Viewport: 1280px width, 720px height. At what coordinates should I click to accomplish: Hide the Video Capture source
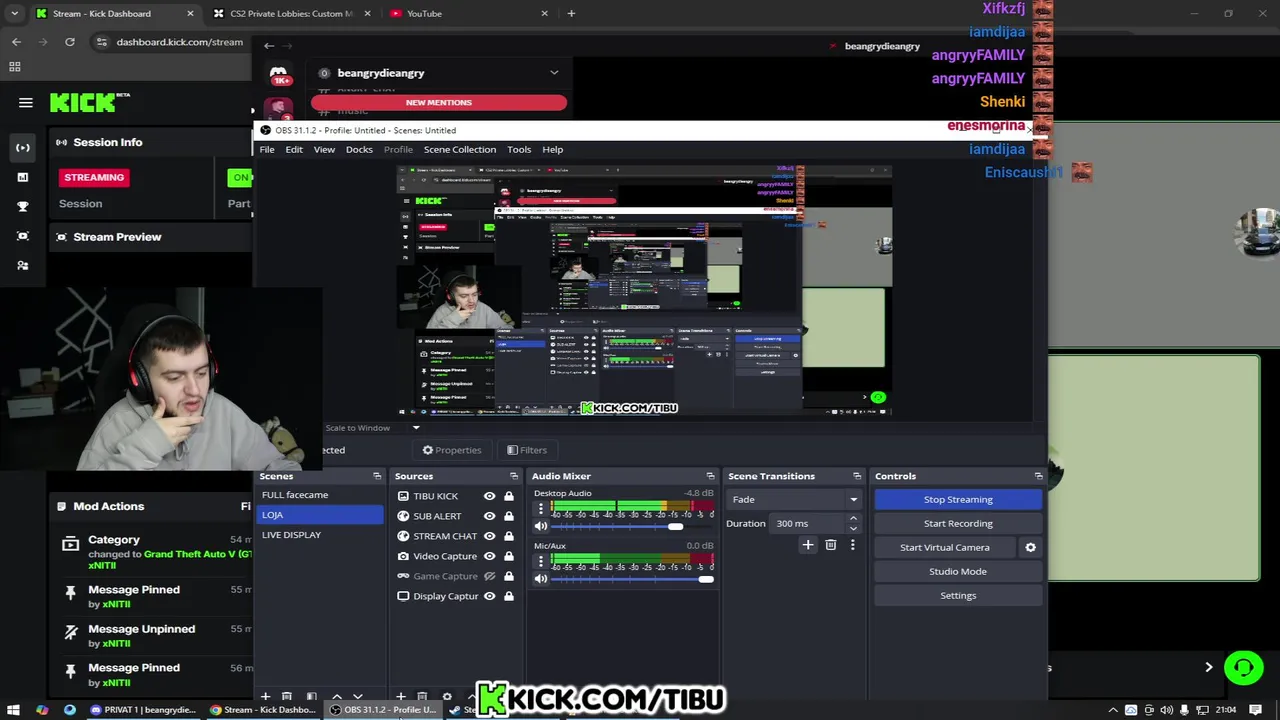pyautogui.click(x=489, y=556)
